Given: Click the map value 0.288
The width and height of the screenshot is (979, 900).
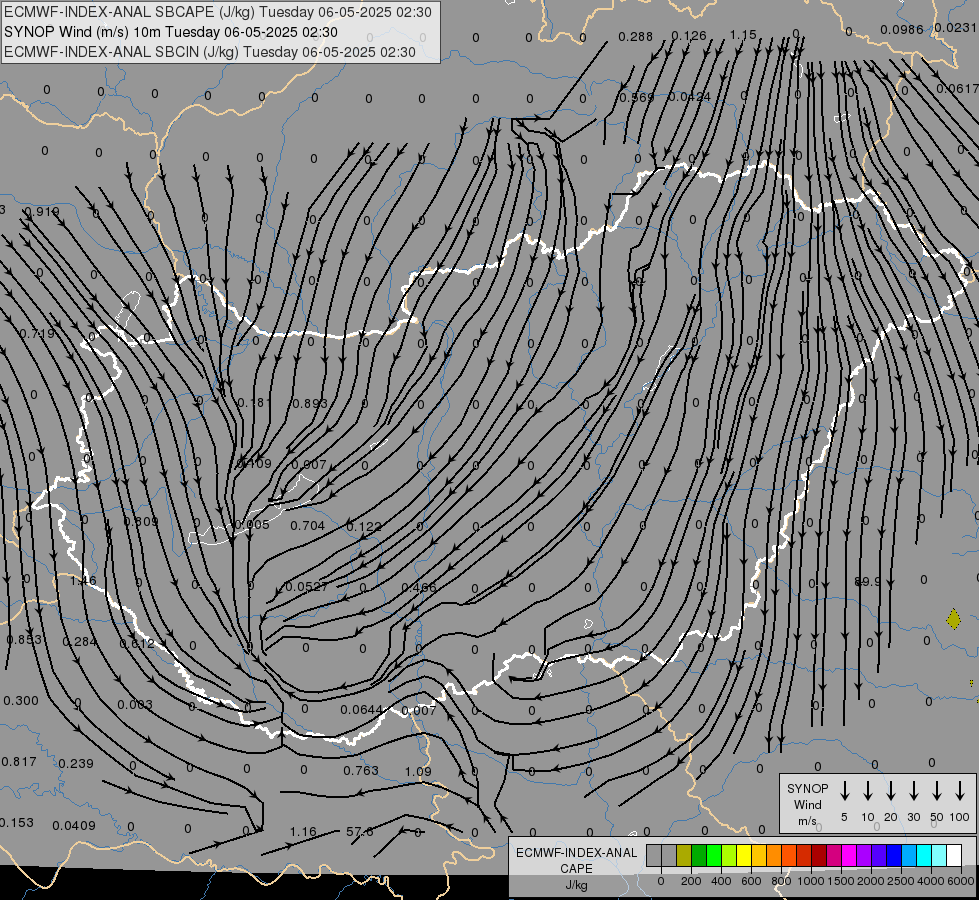Looking at the screenshot, I should click(x=635, y=37).
